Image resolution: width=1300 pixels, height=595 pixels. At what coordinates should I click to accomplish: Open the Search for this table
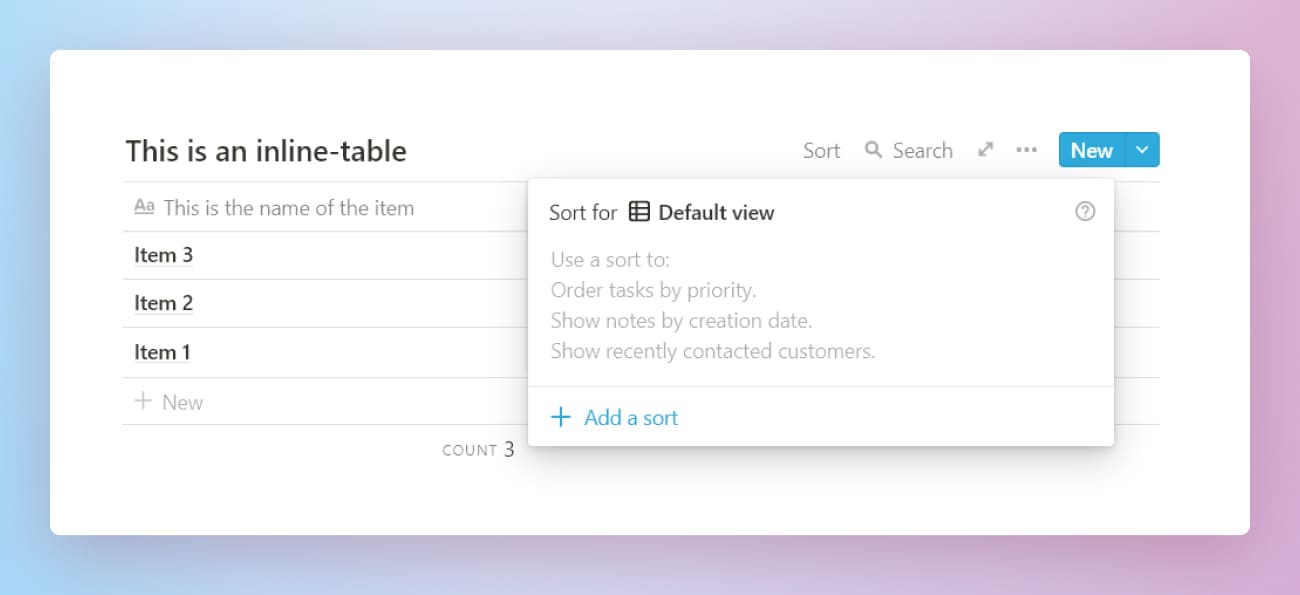coord(908,150)
